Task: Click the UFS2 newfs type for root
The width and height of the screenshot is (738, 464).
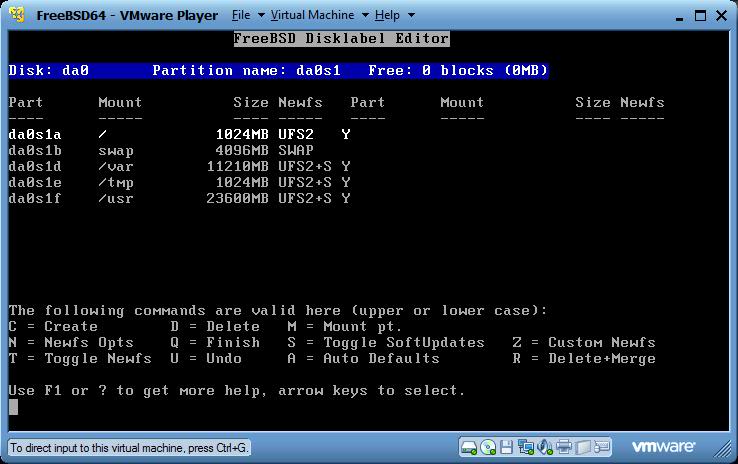Action: 296,135
